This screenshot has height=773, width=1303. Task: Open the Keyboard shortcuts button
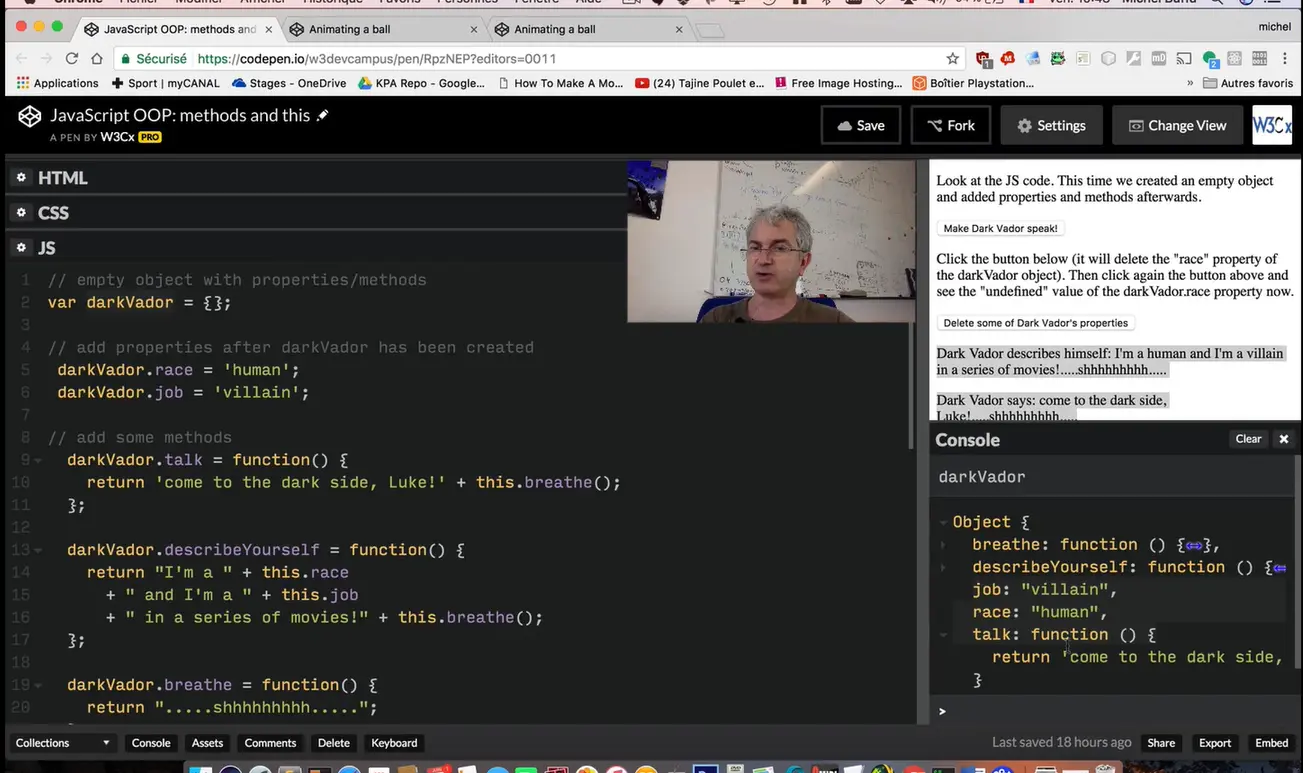click(x=394, y=743)
